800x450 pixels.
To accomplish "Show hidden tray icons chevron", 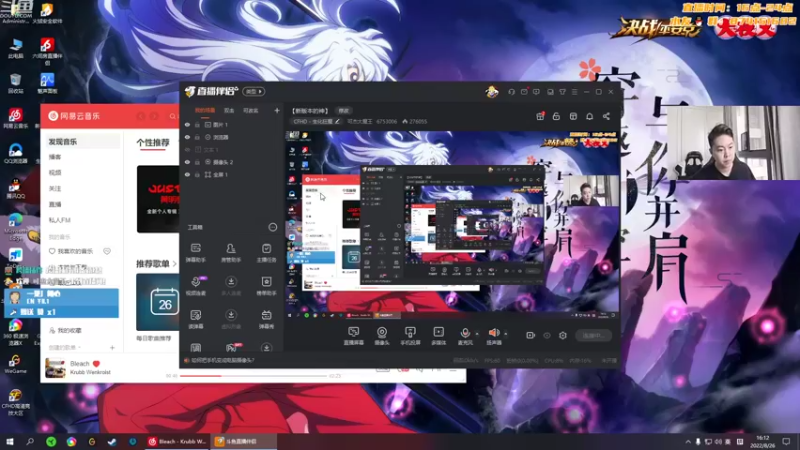I will tap(688, 441).
